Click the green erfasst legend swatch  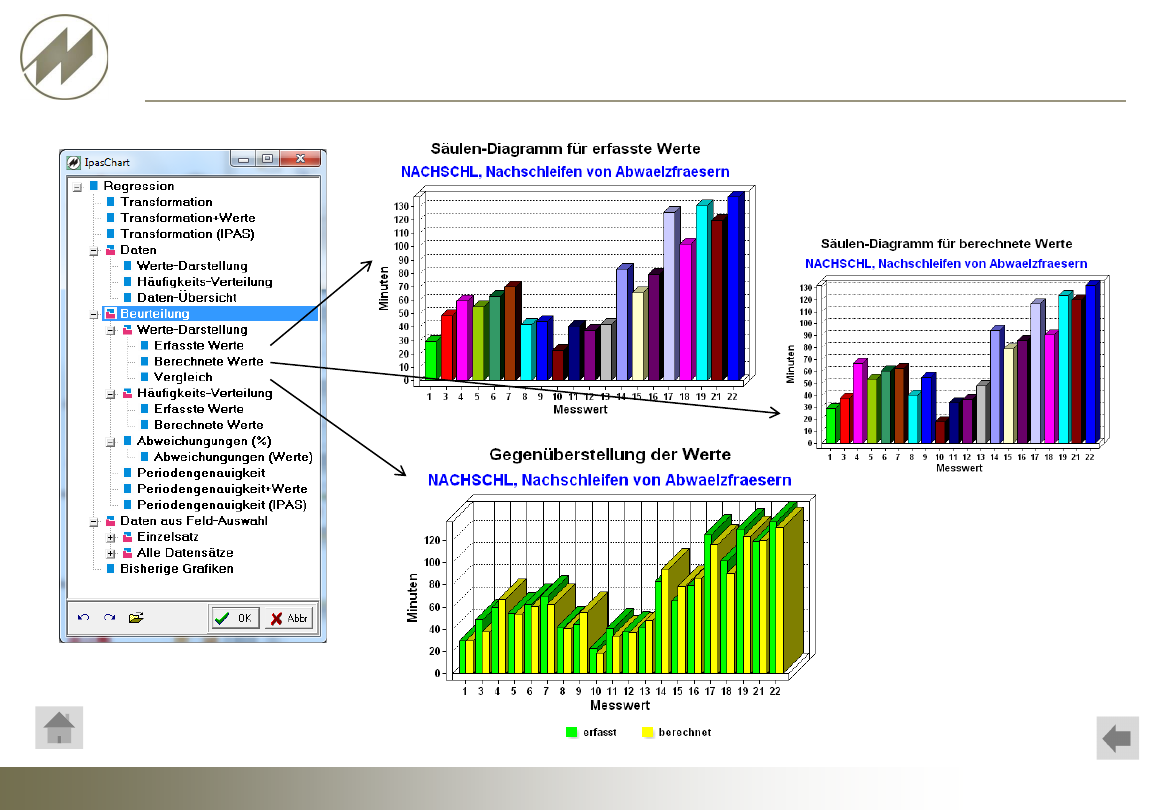tap(572, 732)
